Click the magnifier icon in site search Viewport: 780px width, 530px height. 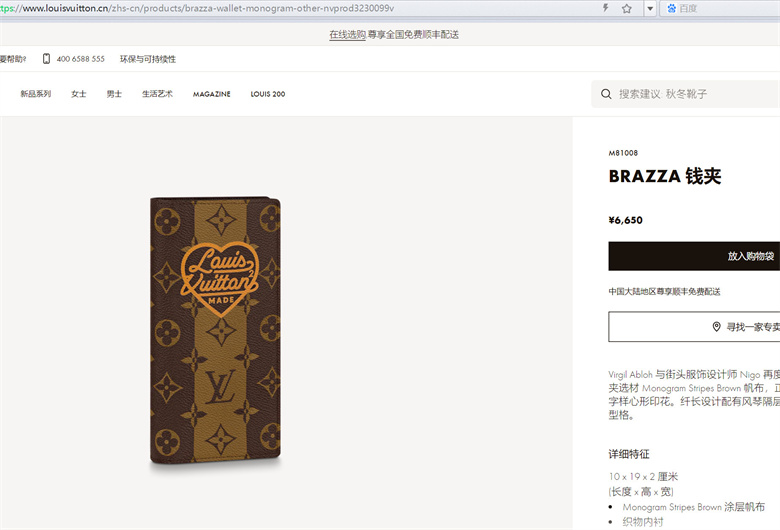coord(606,94)
